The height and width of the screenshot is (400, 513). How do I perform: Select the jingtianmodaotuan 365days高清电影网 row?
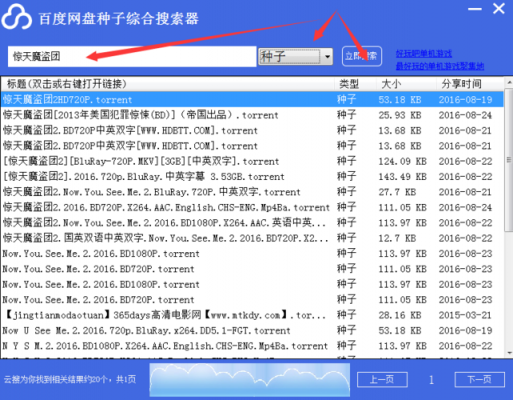(x=252, y=315)
